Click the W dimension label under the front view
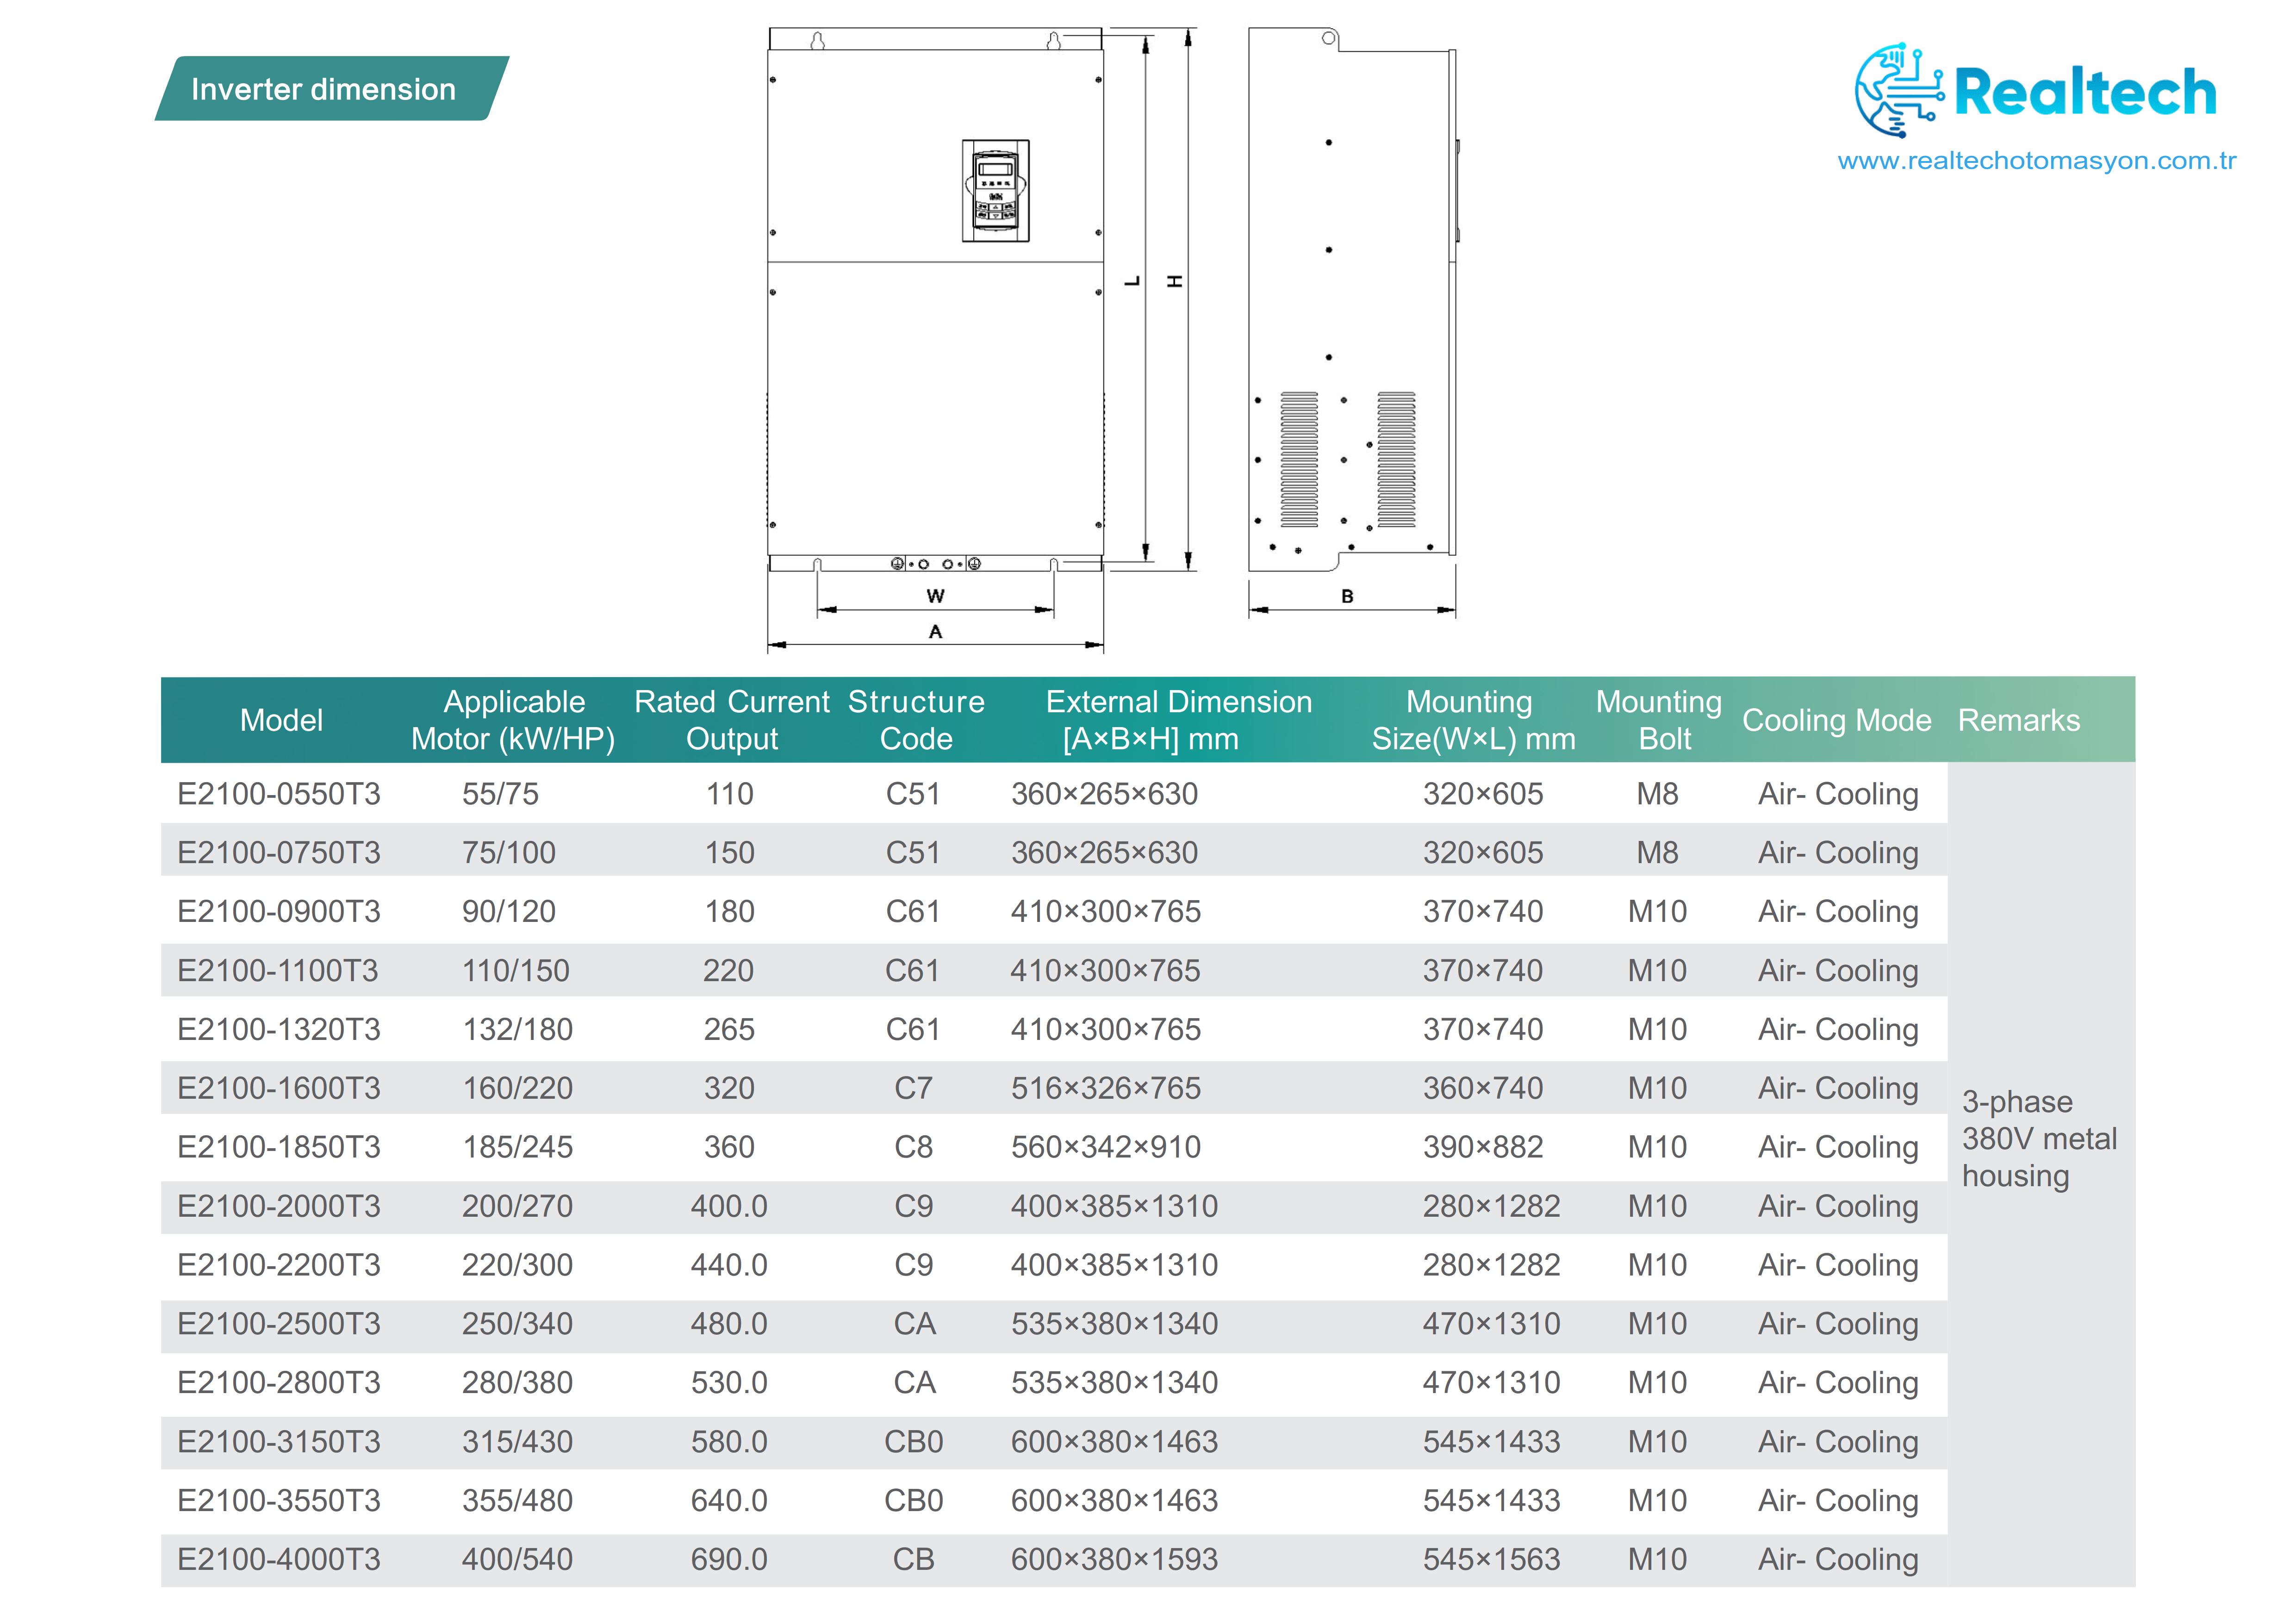Viewport: 2296px width, 1618px height. 935,596
